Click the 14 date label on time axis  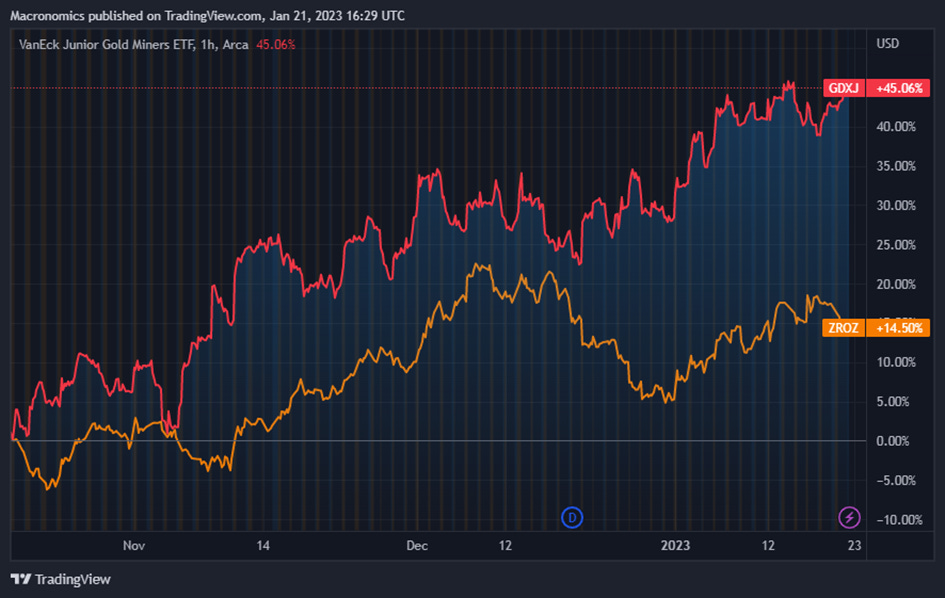(x=263, y=546)
